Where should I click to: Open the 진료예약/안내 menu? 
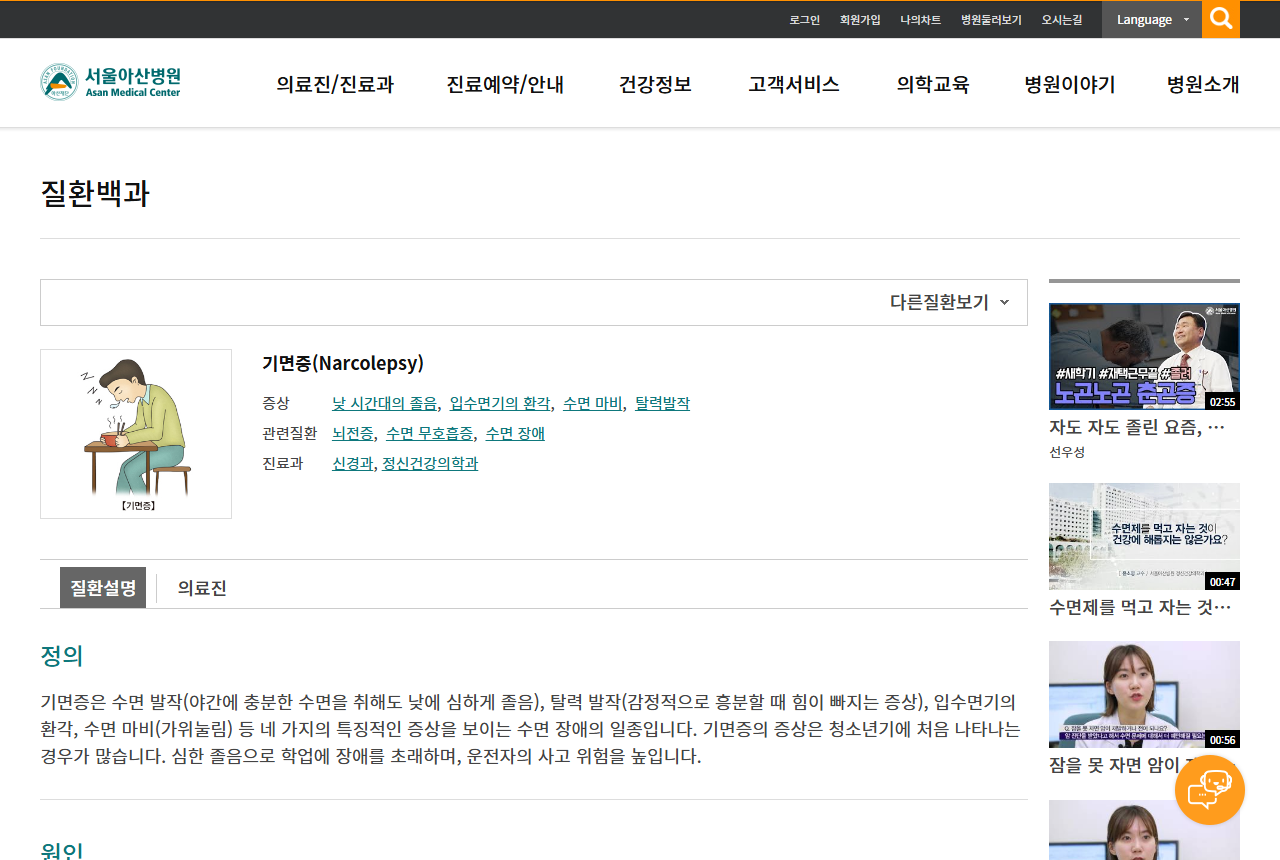[505, 84]
